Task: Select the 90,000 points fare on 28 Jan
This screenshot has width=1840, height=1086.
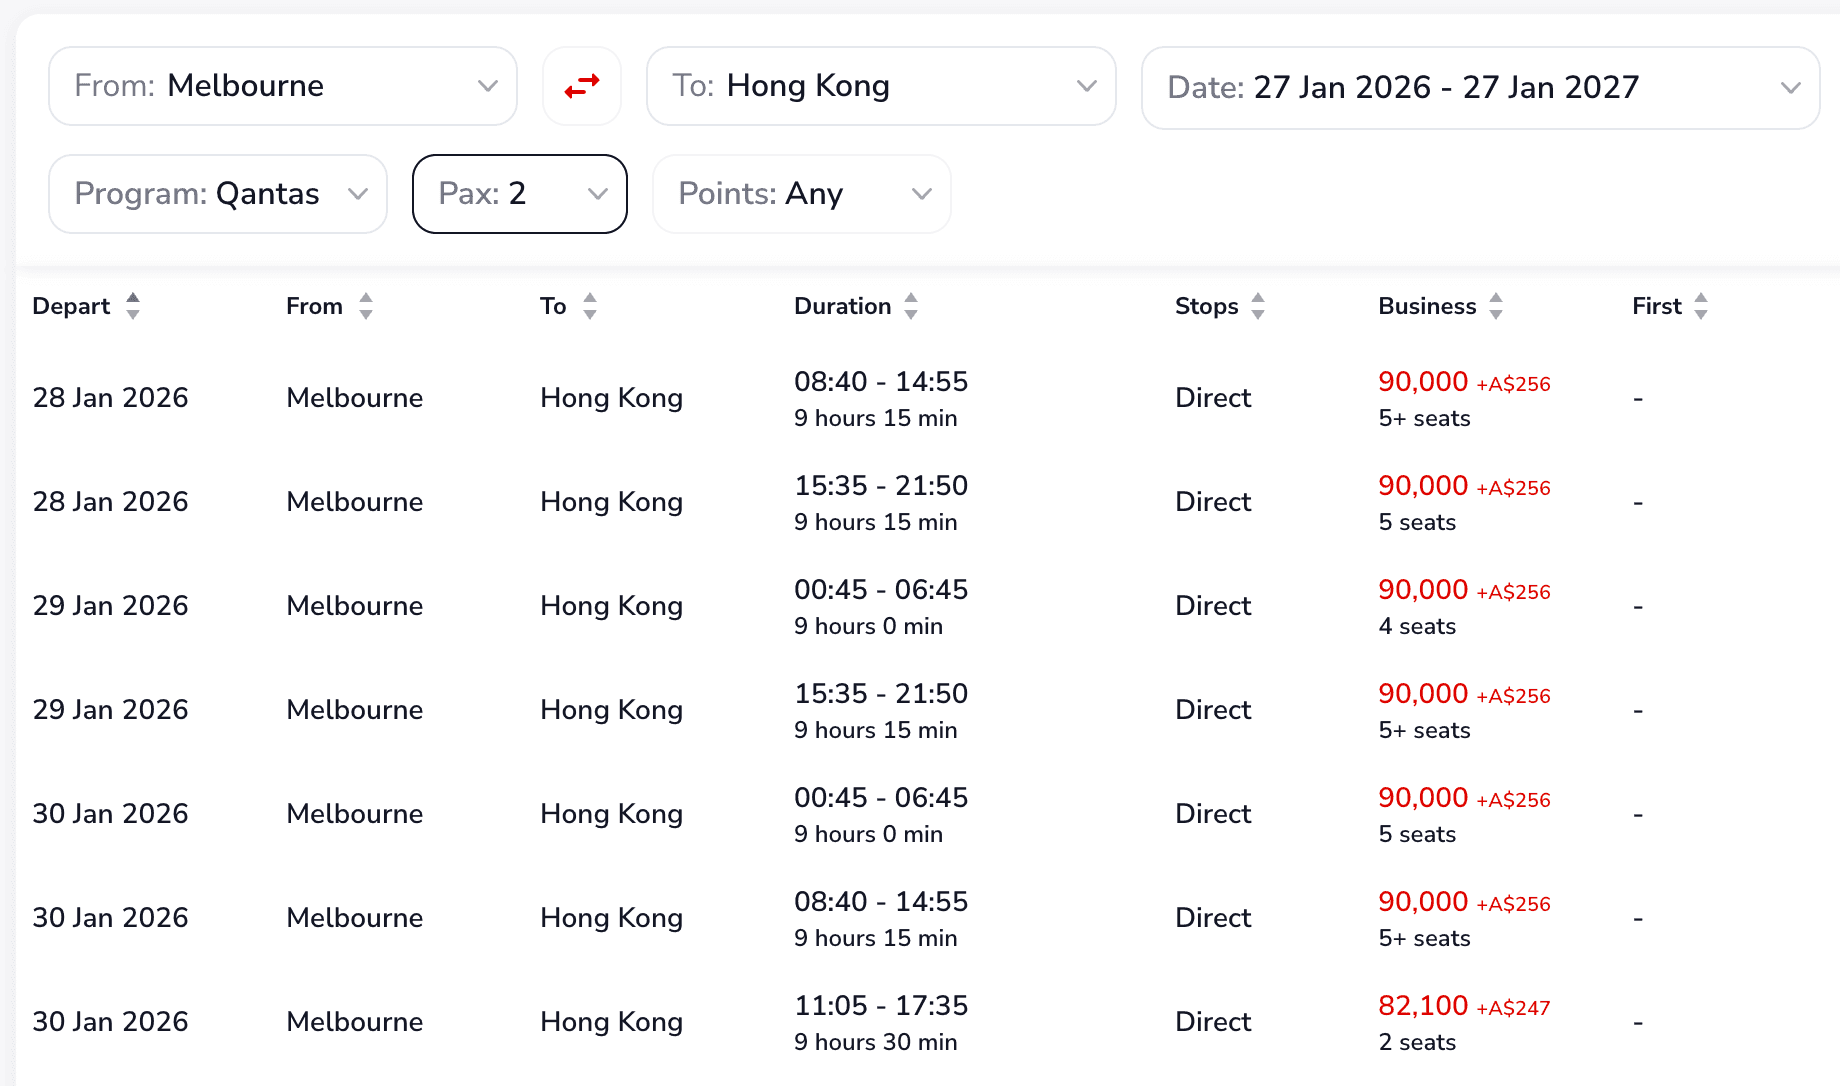Action: tap(1422, 382)
